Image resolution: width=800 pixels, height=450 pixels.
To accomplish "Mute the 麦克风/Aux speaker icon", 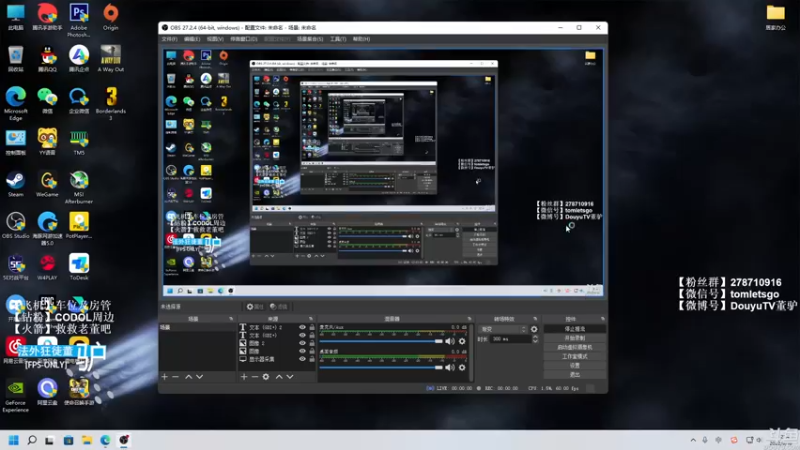I will point(449,341).
